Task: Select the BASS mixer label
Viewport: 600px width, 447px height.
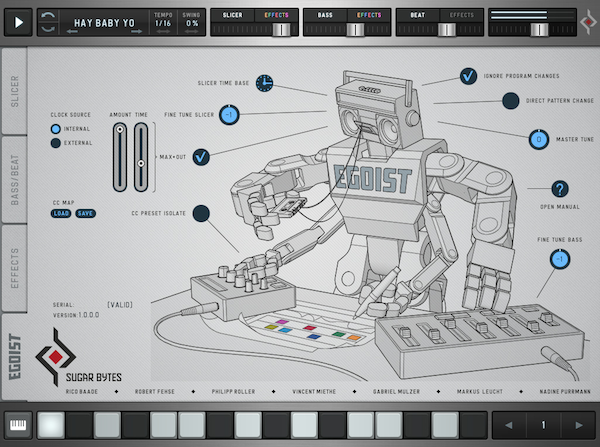Action: pos(325,15)
